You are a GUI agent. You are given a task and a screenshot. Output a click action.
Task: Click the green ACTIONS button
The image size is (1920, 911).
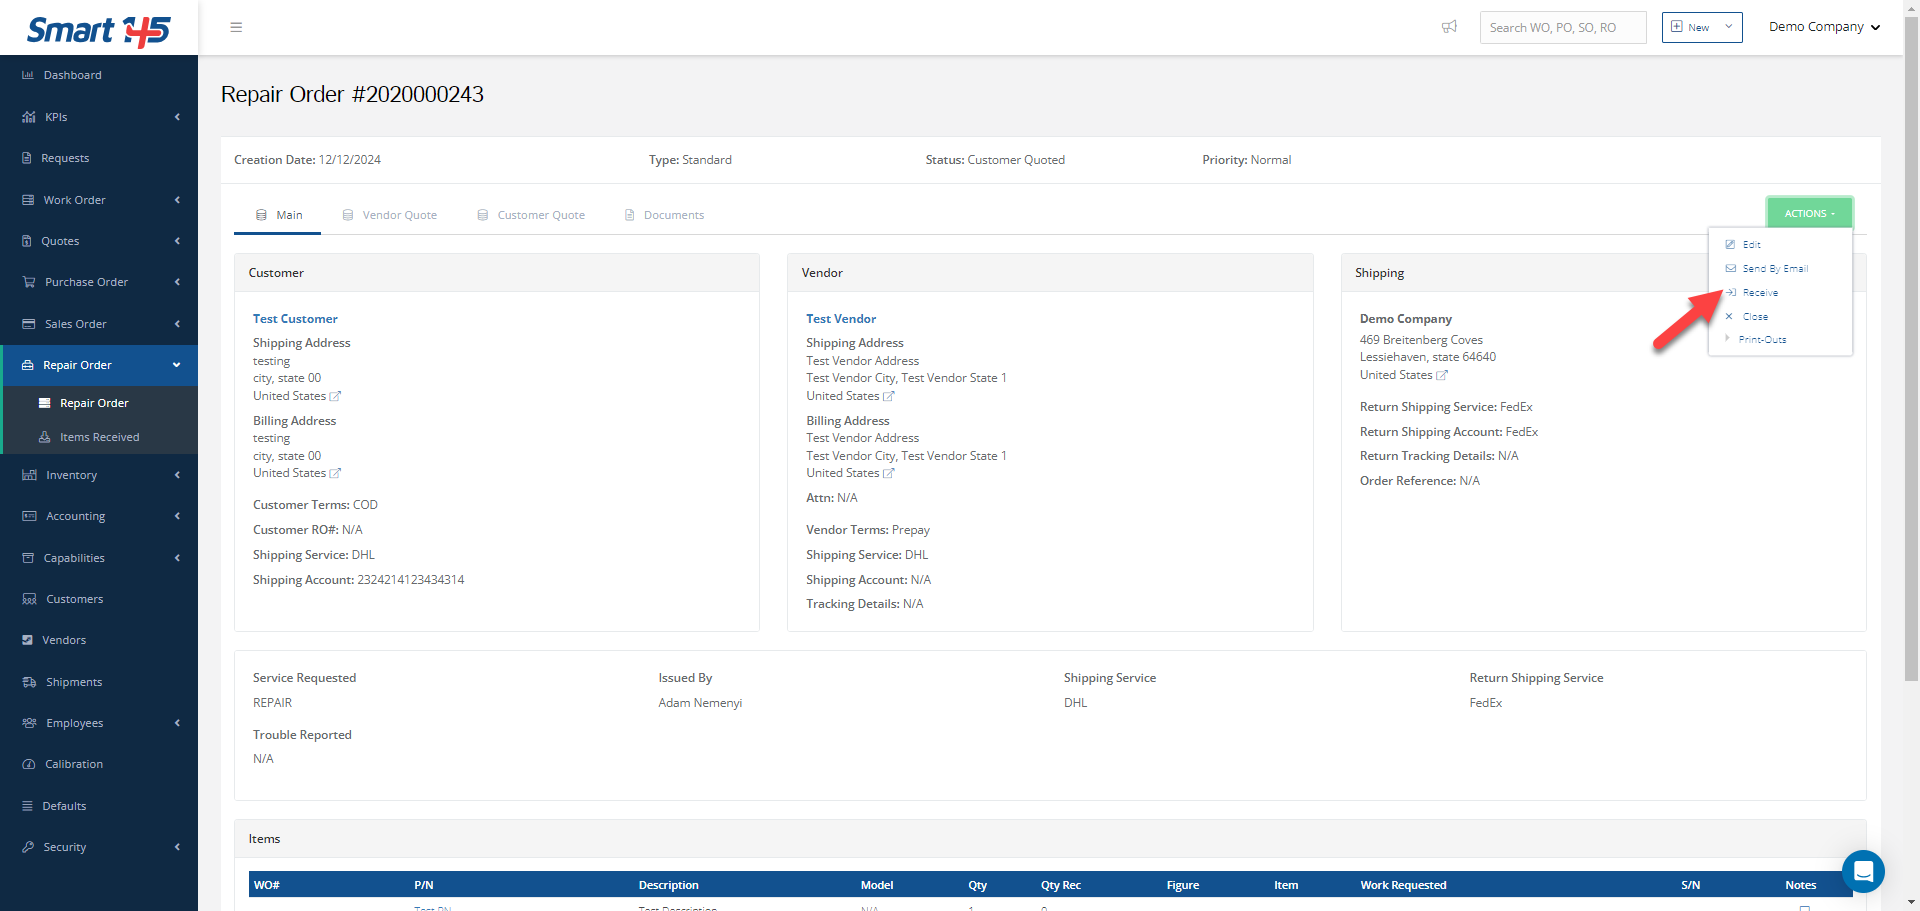[x=1809, y=213]
